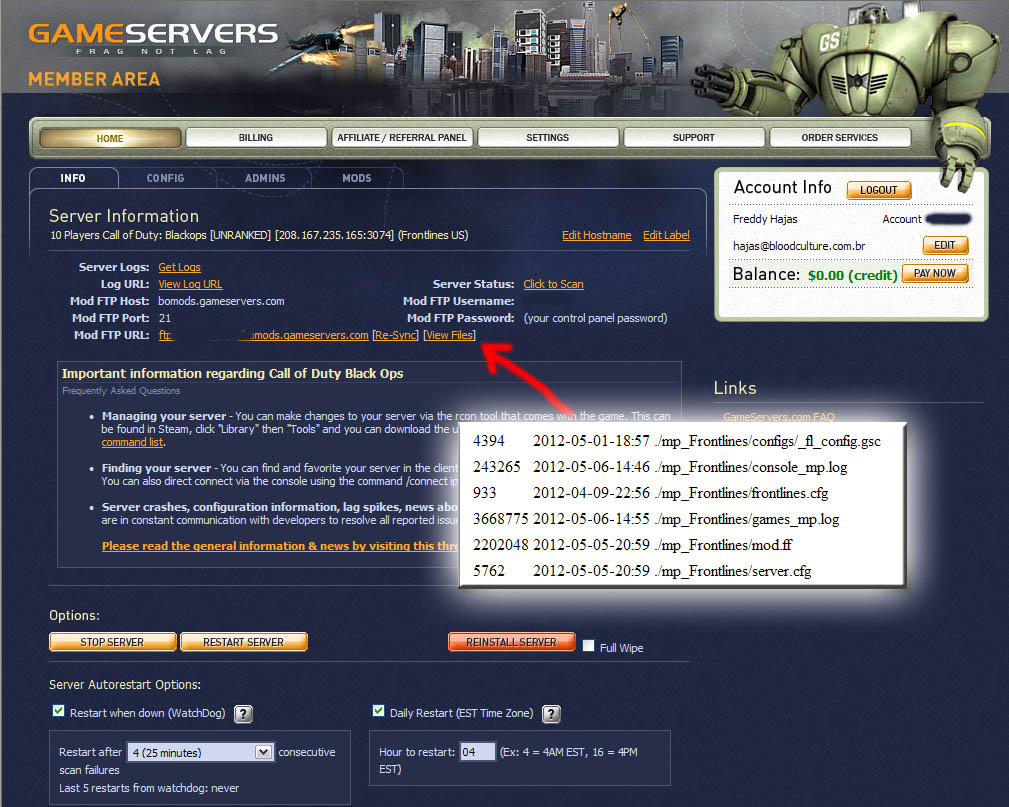The height and width of the screenshot is (807, 1009).
Task: Go to HOME navigation tab
Action: (x=110, y=138)
